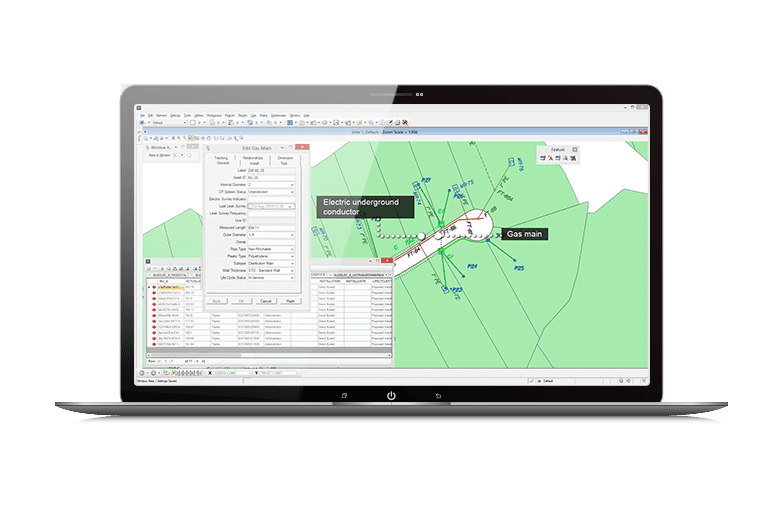
Task: Open the Plastic Type dropdown
Action: click(292, 256)
